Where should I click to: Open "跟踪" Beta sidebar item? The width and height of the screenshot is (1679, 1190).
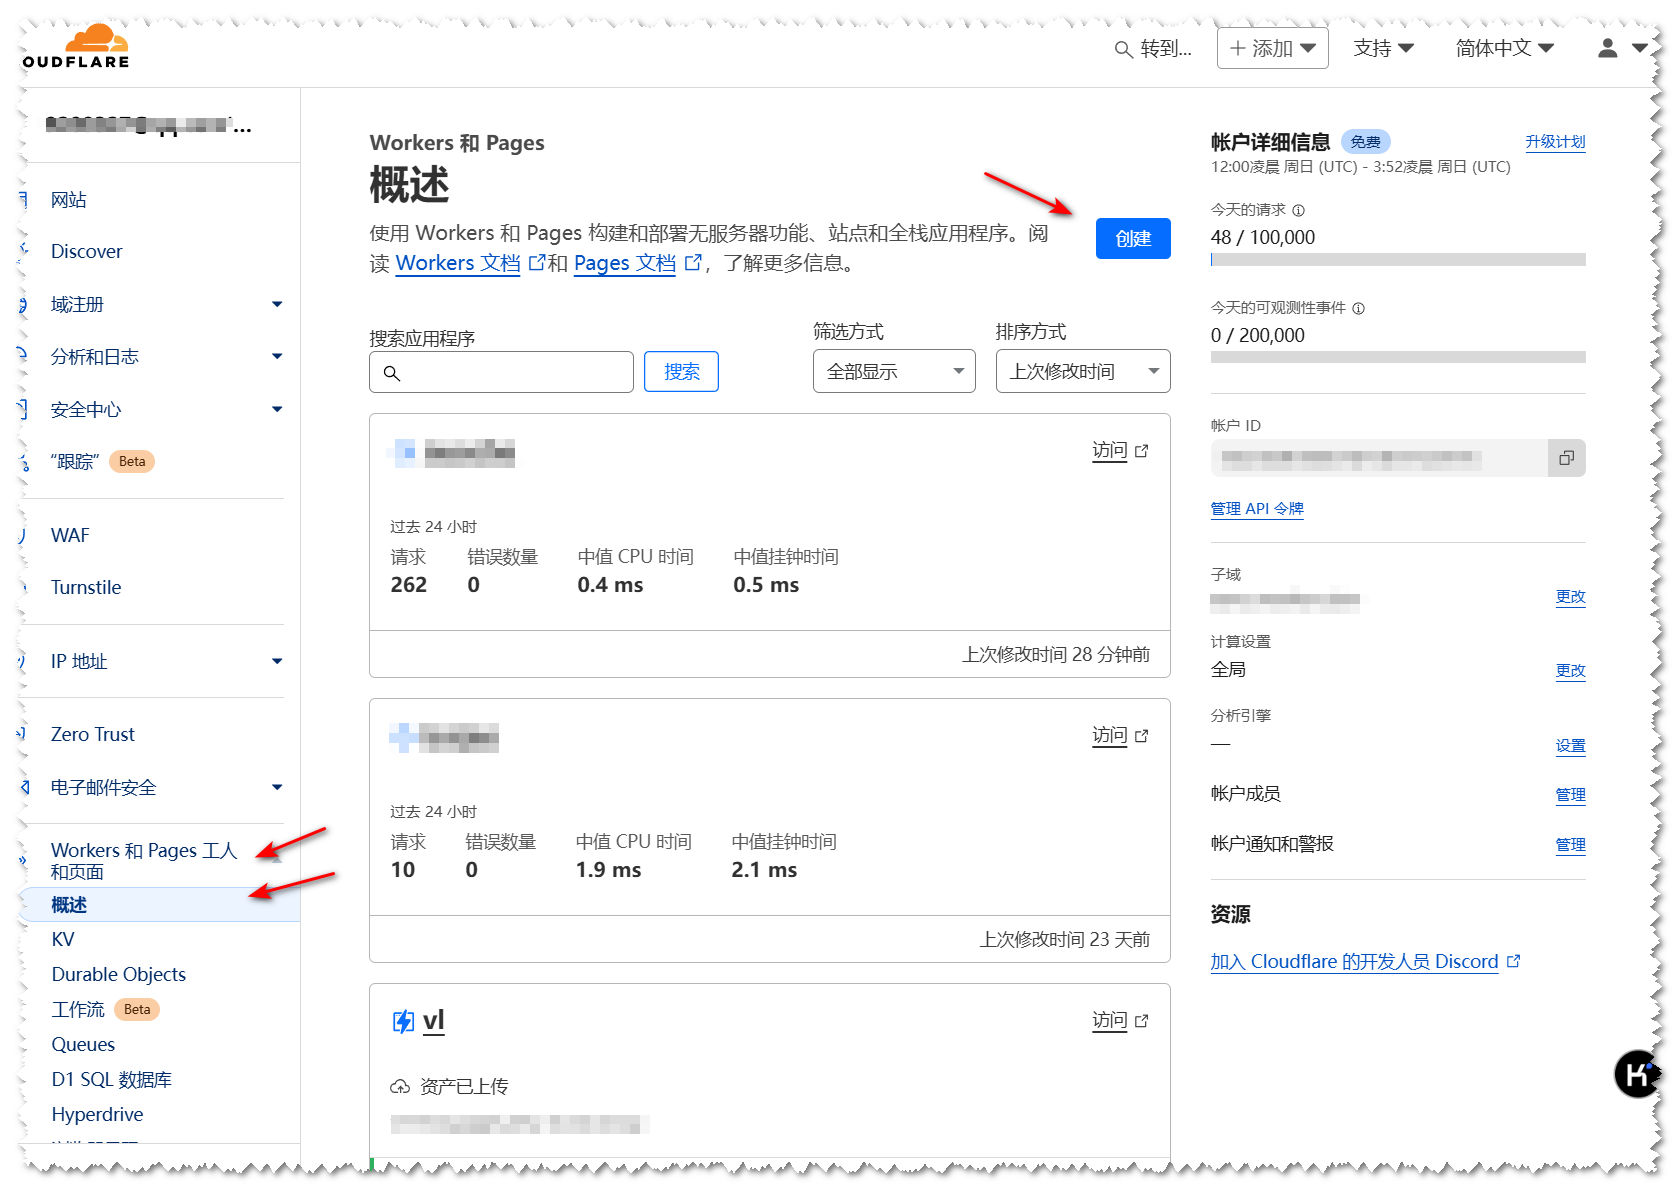point(102,461)
